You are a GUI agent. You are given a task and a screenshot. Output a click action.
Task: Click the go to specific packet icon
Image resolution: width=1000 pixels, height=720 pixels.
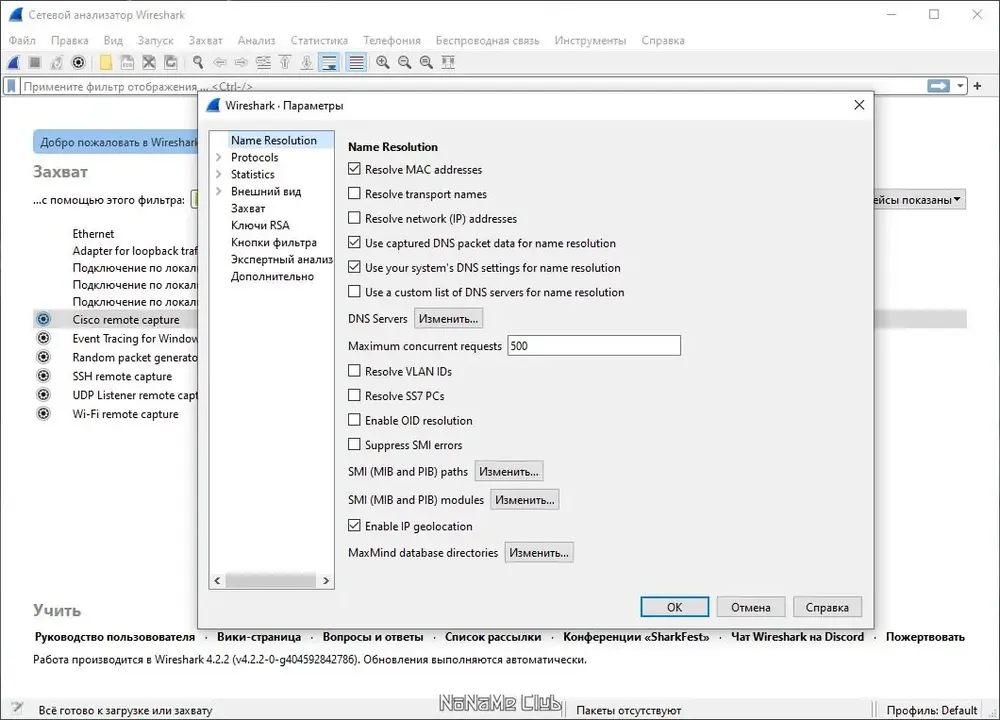(x=263, y=62)
